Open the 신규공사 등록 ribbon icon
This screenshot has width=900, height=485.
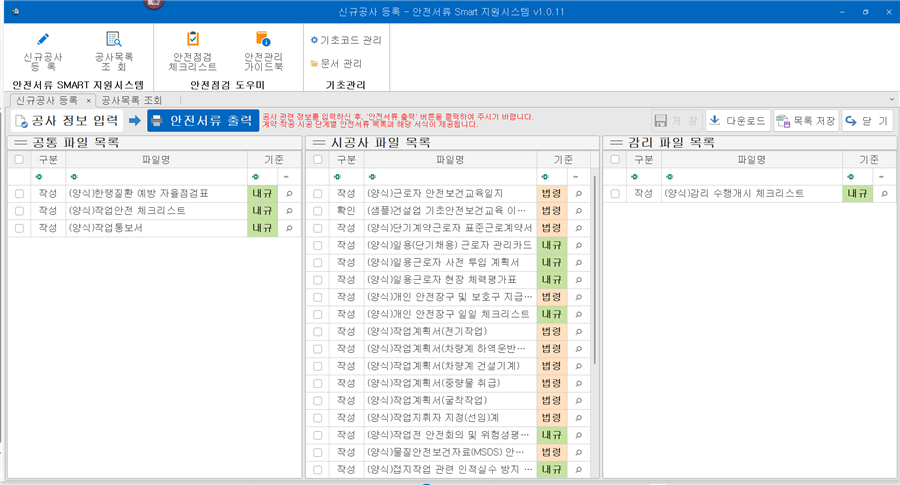point(42,51)
